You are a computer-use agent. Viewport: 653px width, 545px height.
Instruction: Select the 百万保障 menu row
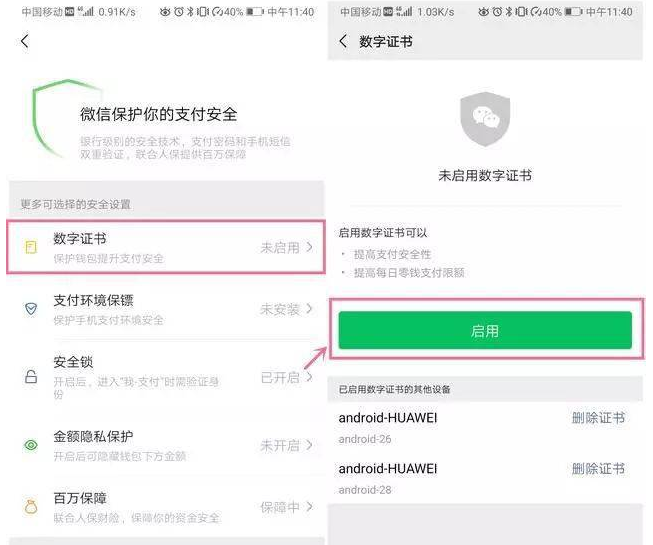tap(166, 507)
